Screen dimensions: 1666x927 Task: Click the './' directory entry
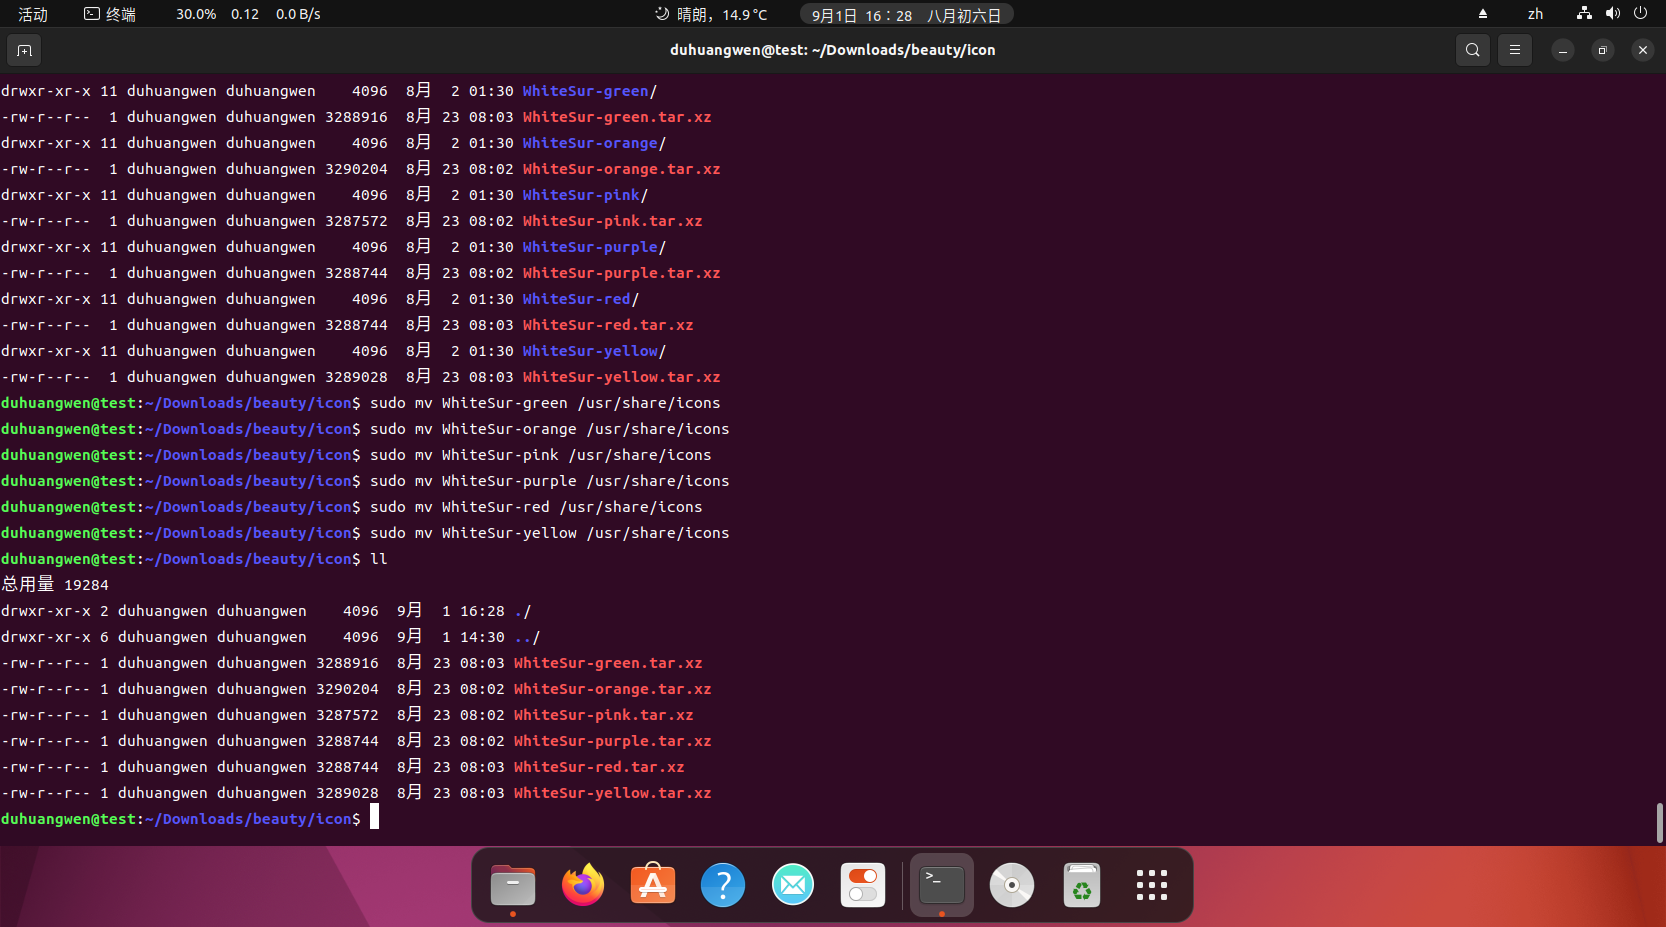coord(523,611)
